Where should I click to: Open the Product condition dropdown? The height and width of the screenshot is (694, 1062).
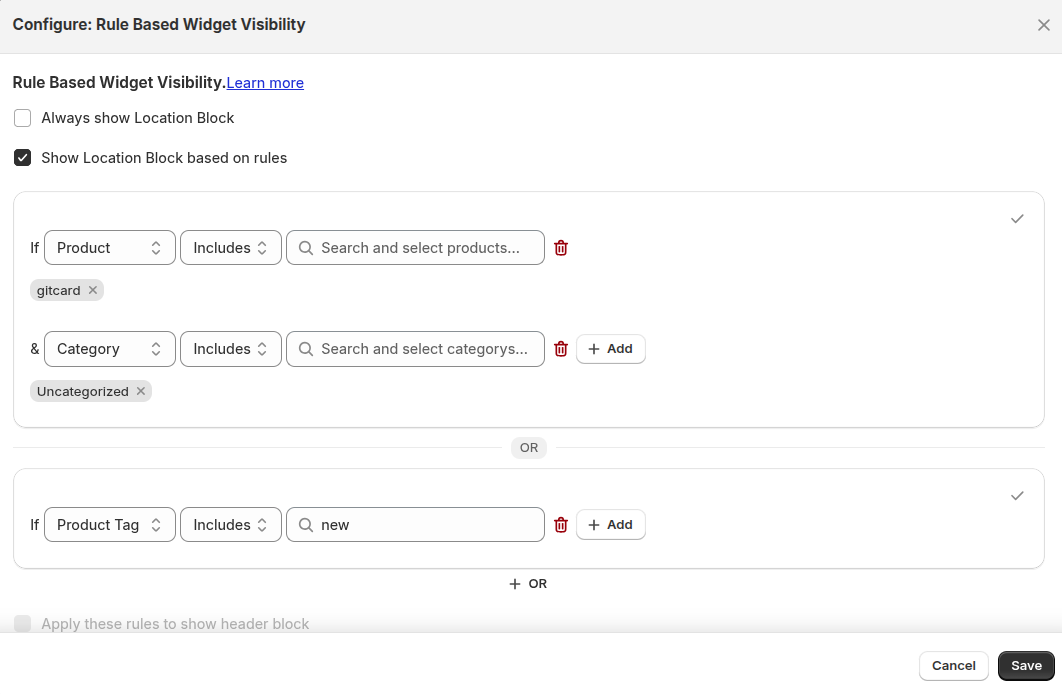(109, 247)
